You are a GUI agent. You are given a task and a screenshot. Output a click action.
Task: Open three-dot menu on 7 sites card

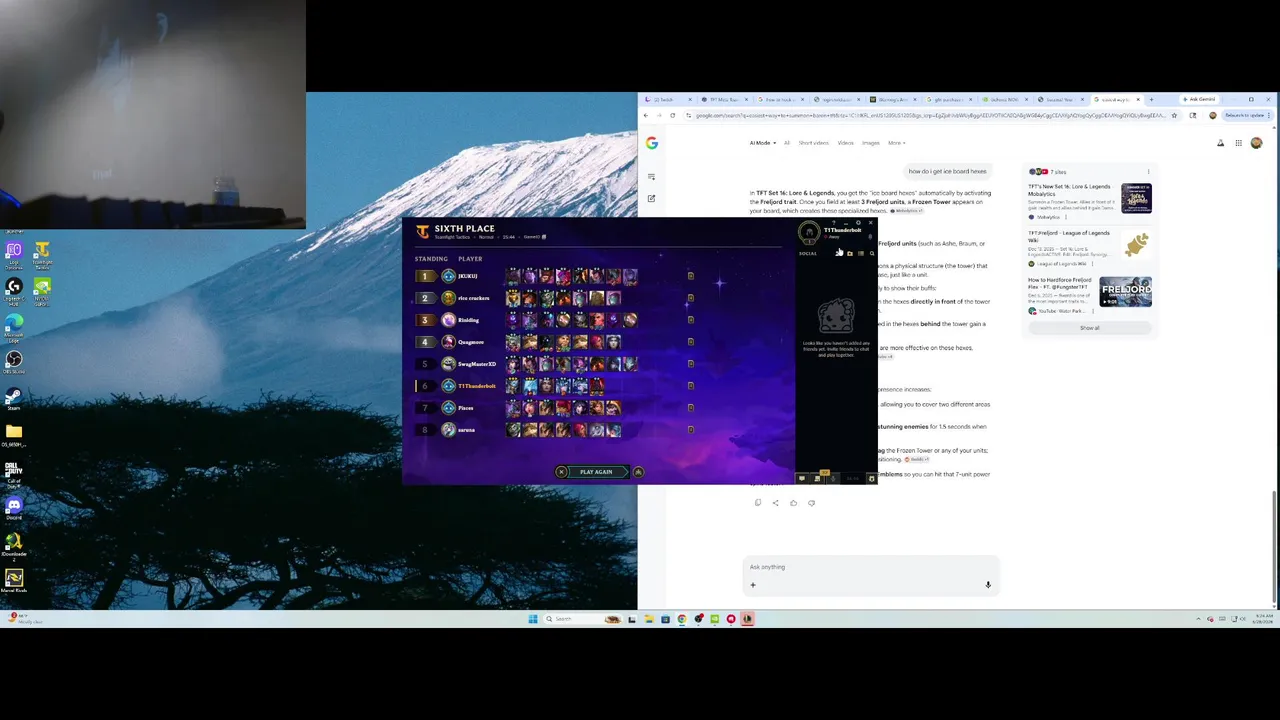click(1148, 172)
